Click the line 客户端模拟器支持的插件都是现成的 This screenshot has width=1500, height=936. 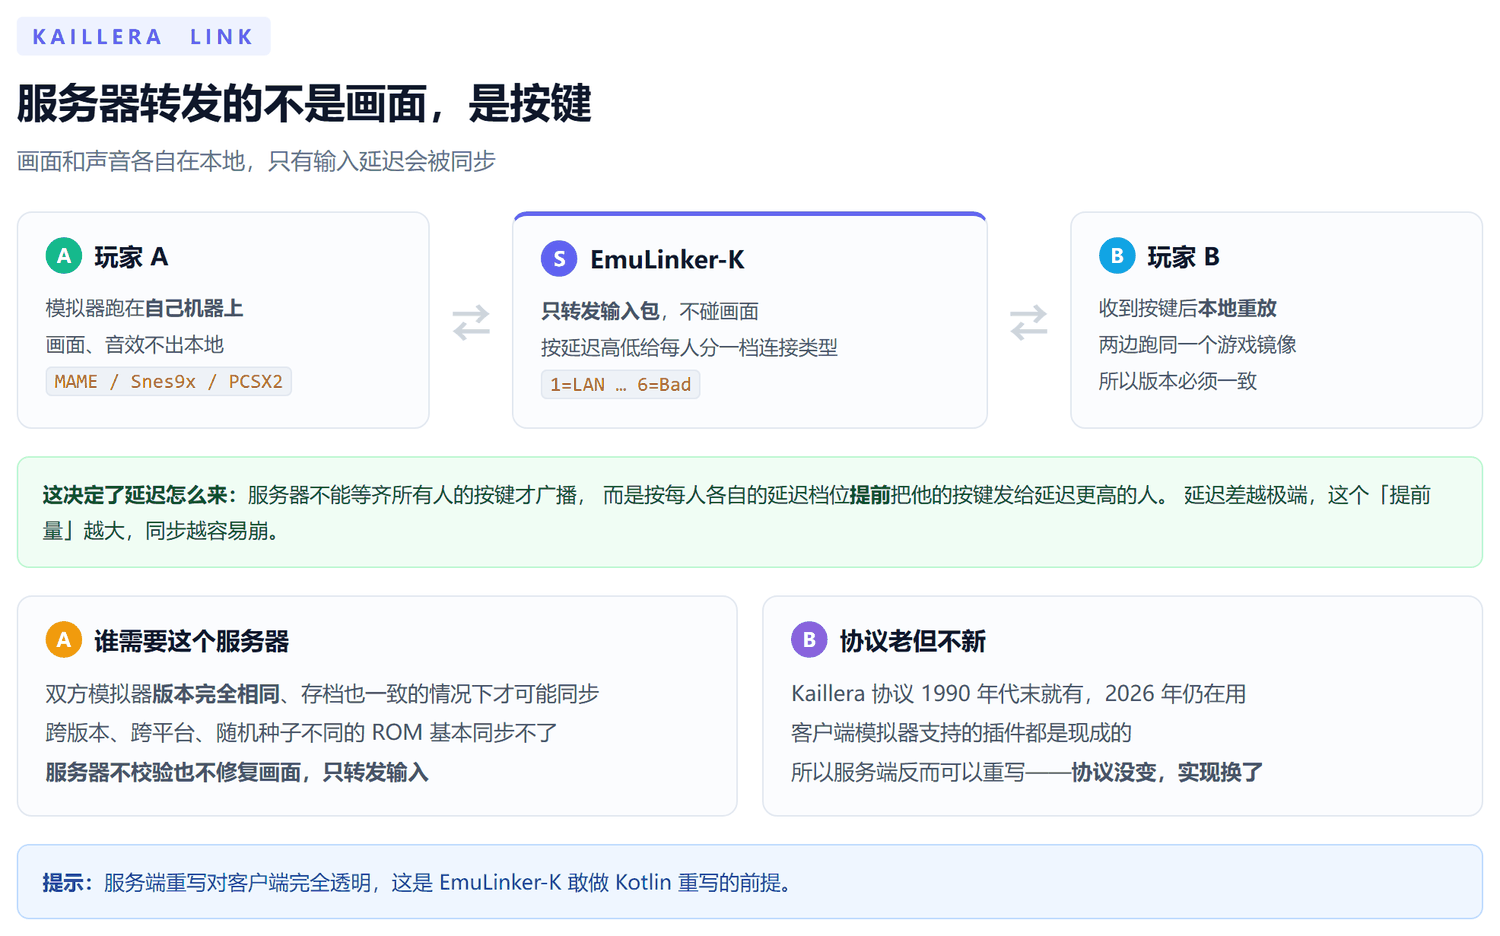(961, 733)
